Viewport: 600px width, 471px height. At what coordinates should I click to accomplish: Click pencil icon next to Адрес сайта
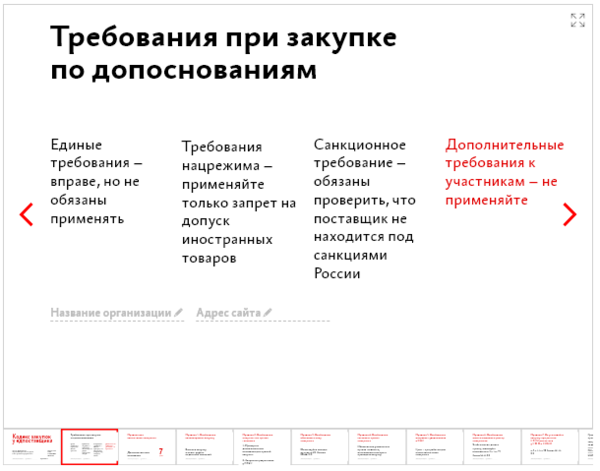(x=267, y=313)
